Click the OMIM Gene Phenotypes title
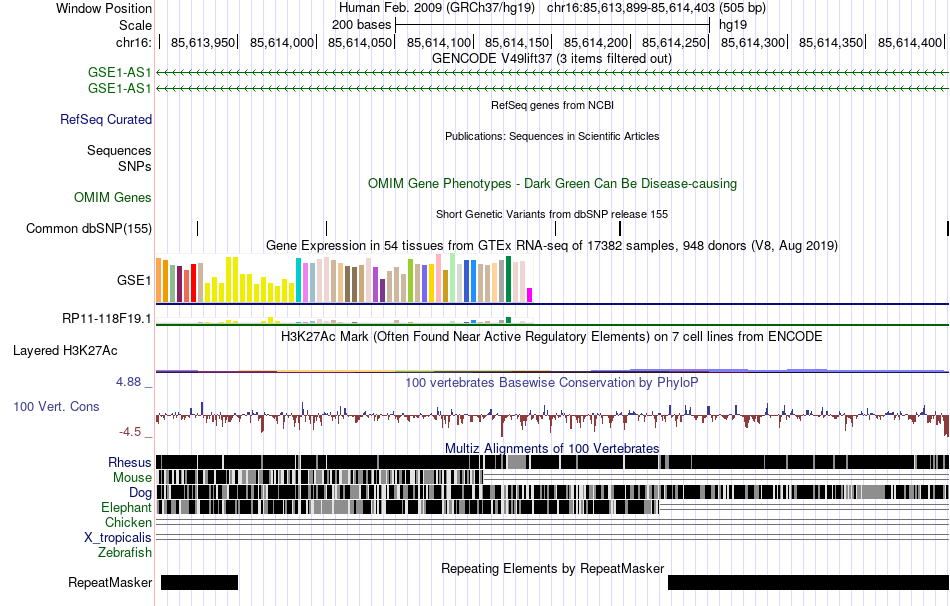 (552, 184)
